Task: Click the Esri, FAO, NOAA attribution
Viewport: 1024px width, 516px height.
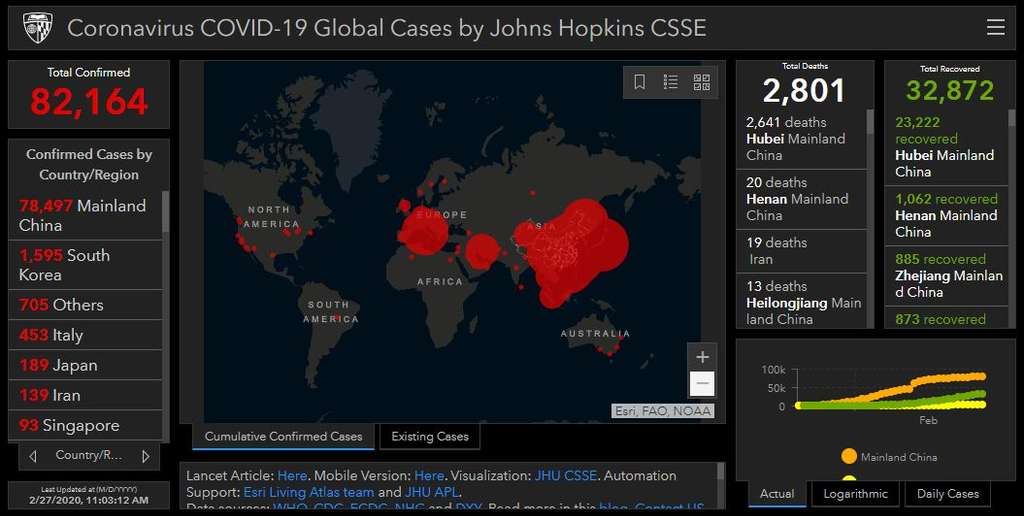Action: (663, 411)
